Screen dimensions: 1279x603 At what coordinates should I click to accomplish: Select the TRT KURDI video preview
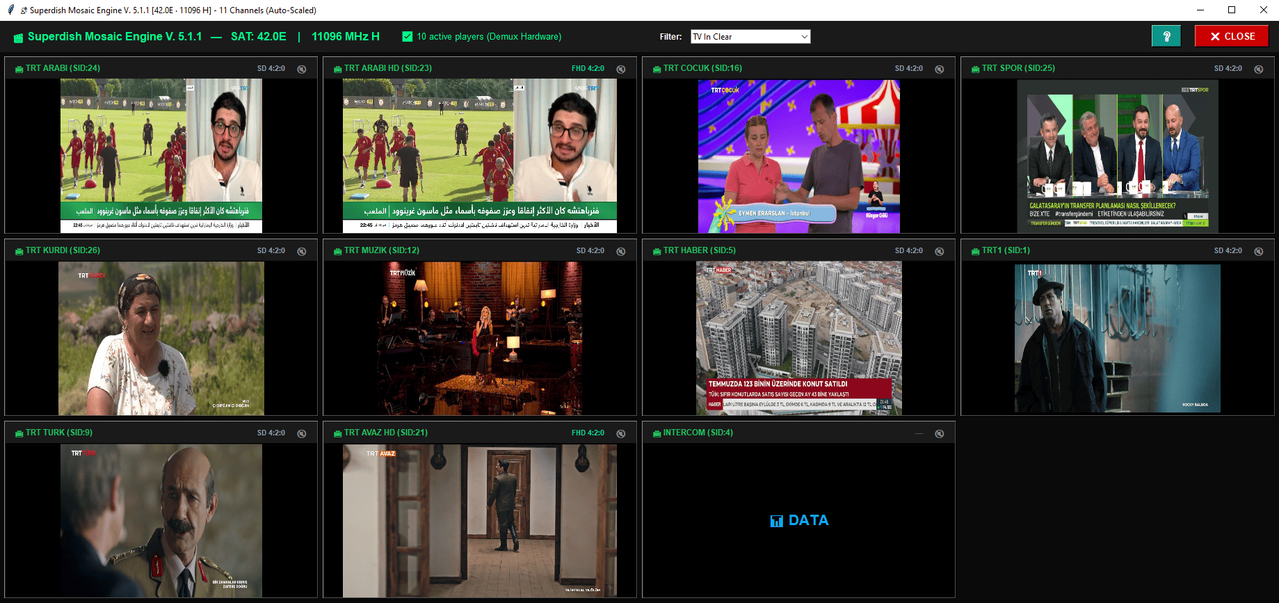(161, 338)
